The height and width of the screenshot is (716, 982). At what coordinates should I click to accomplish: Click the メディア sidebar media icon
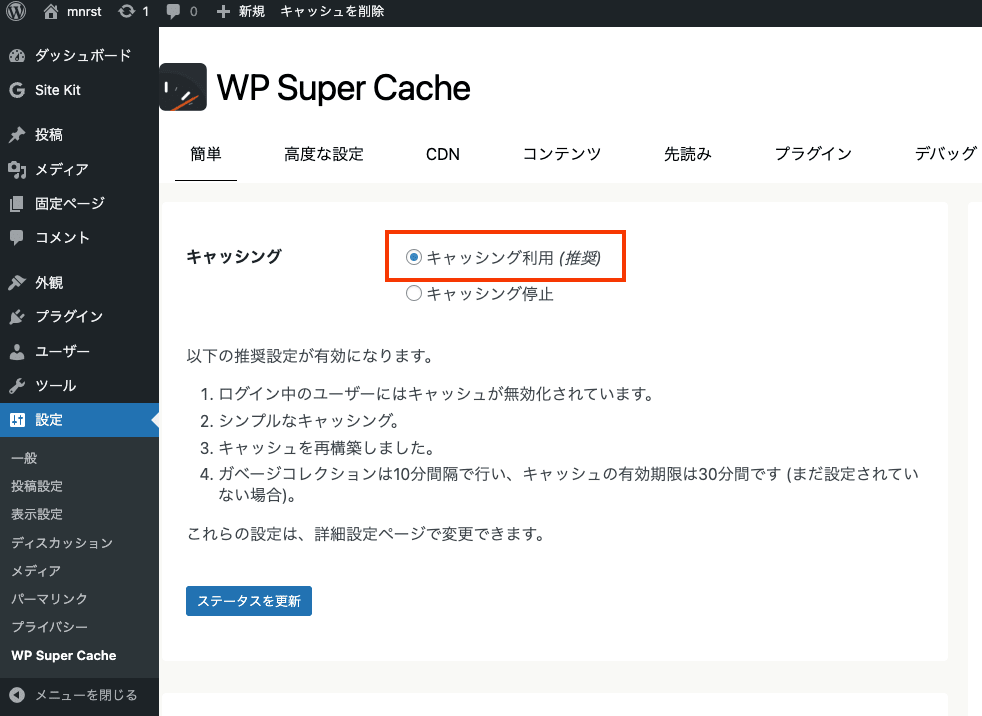17,169
